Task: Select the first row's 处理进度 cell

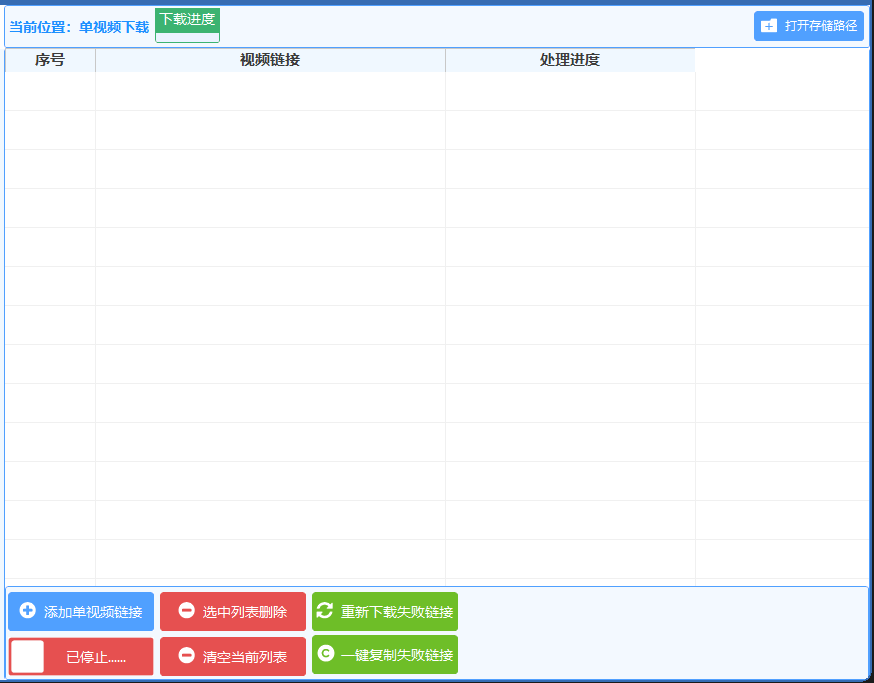Action: point(570,91)
